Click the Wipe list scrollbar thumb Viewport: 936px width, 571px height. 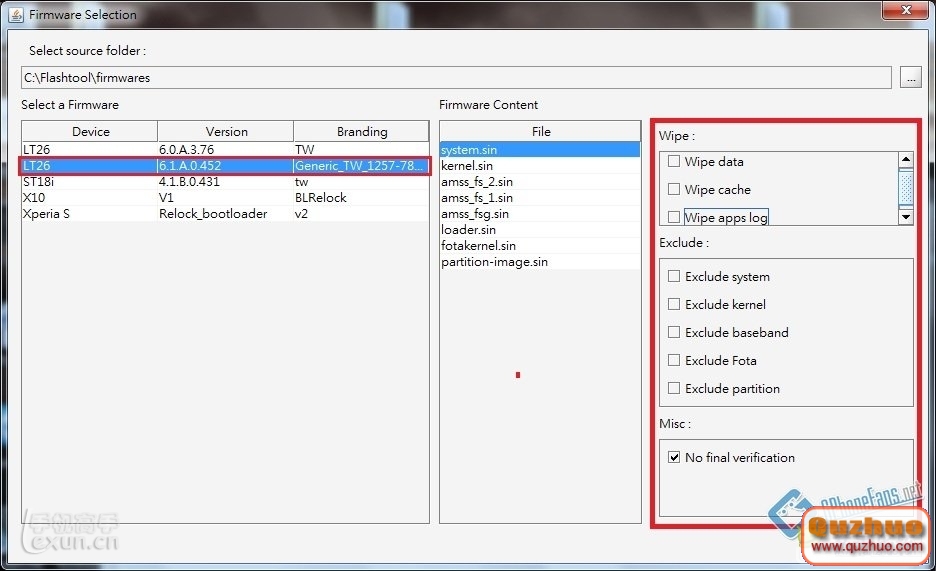[x=906, y=187]
